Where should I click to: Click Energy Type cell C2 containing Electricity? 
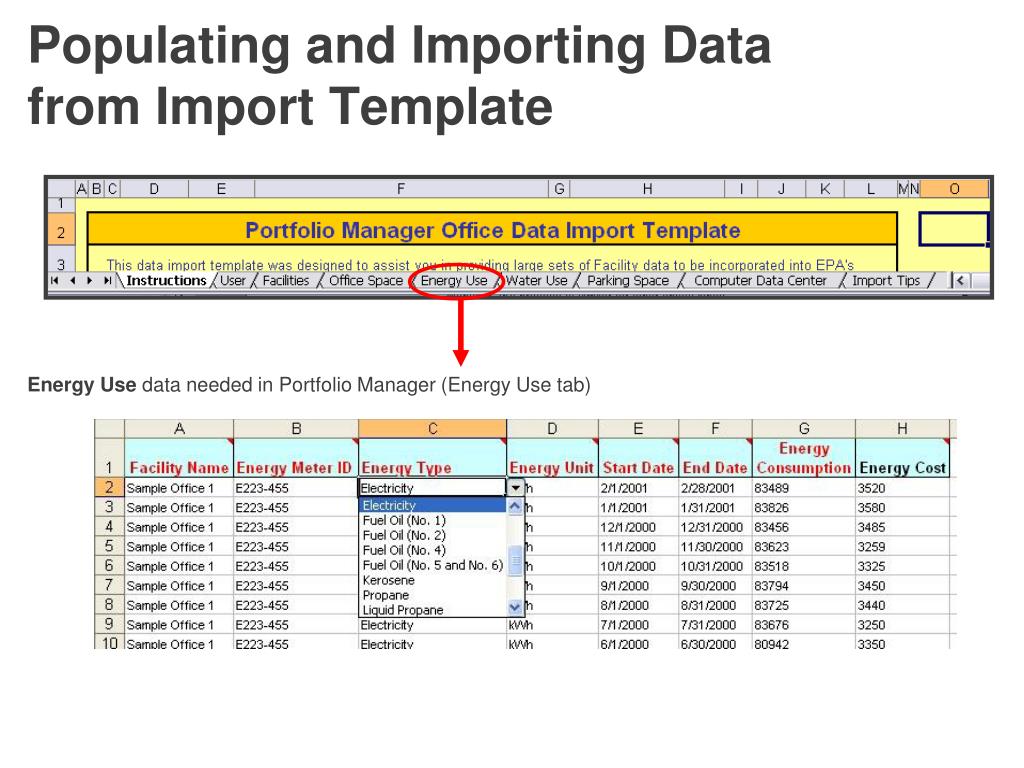(x=432, y=488)
